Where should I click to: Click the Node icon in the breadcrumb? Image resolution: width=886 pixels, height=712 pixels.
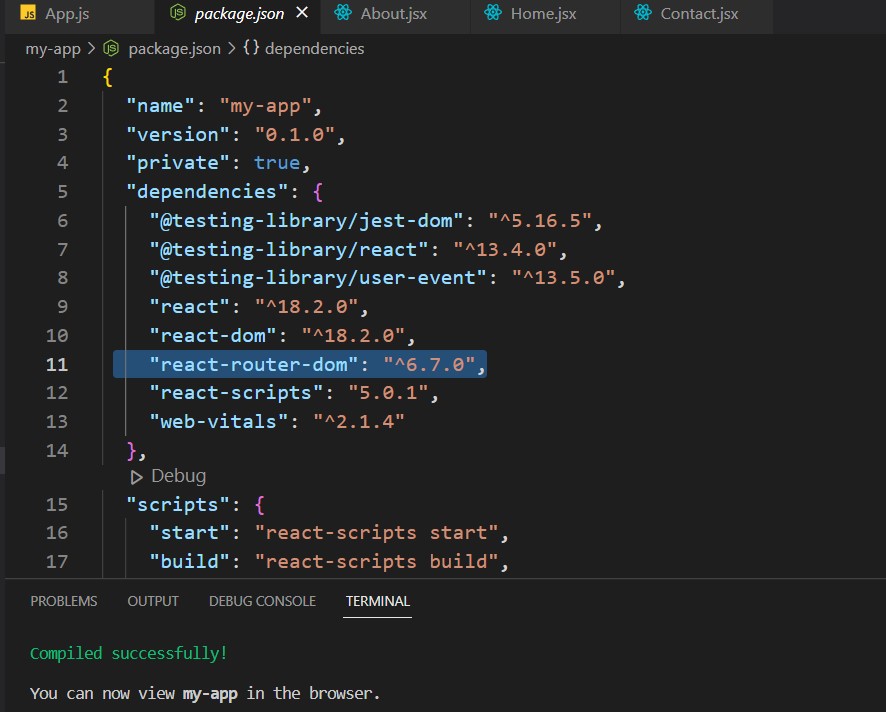tap(111, 48)
